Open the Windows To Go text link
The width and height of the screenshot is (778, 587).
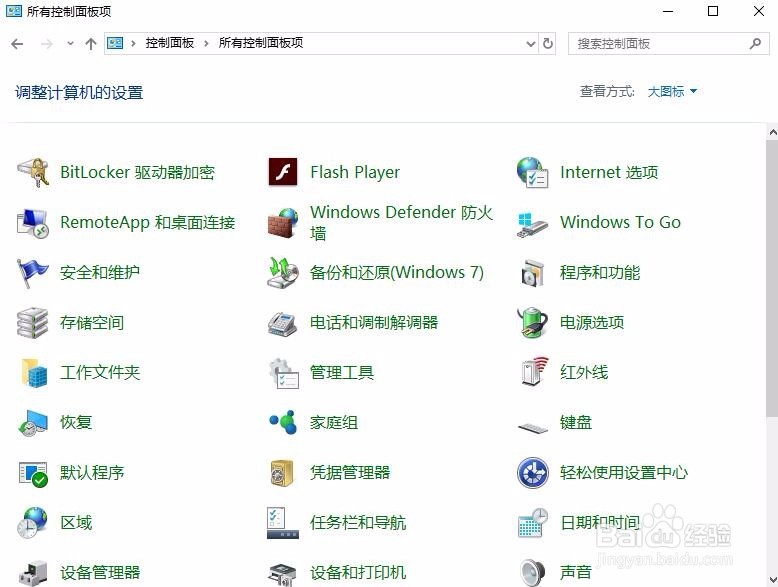click(620, 222)
